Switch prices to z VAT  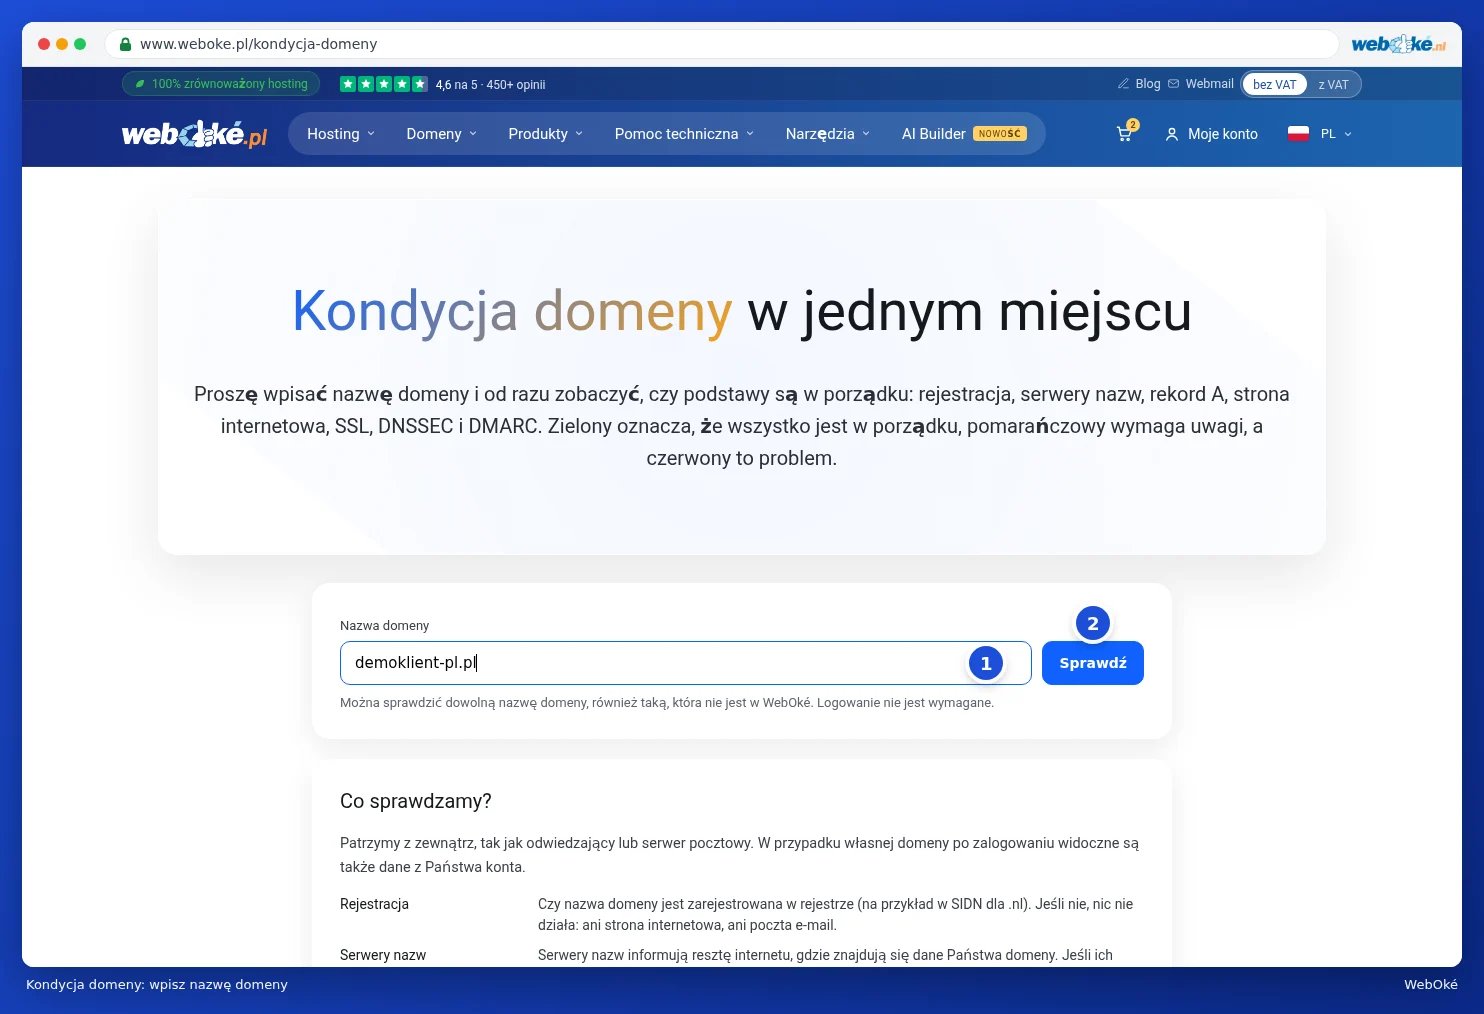1333,85
